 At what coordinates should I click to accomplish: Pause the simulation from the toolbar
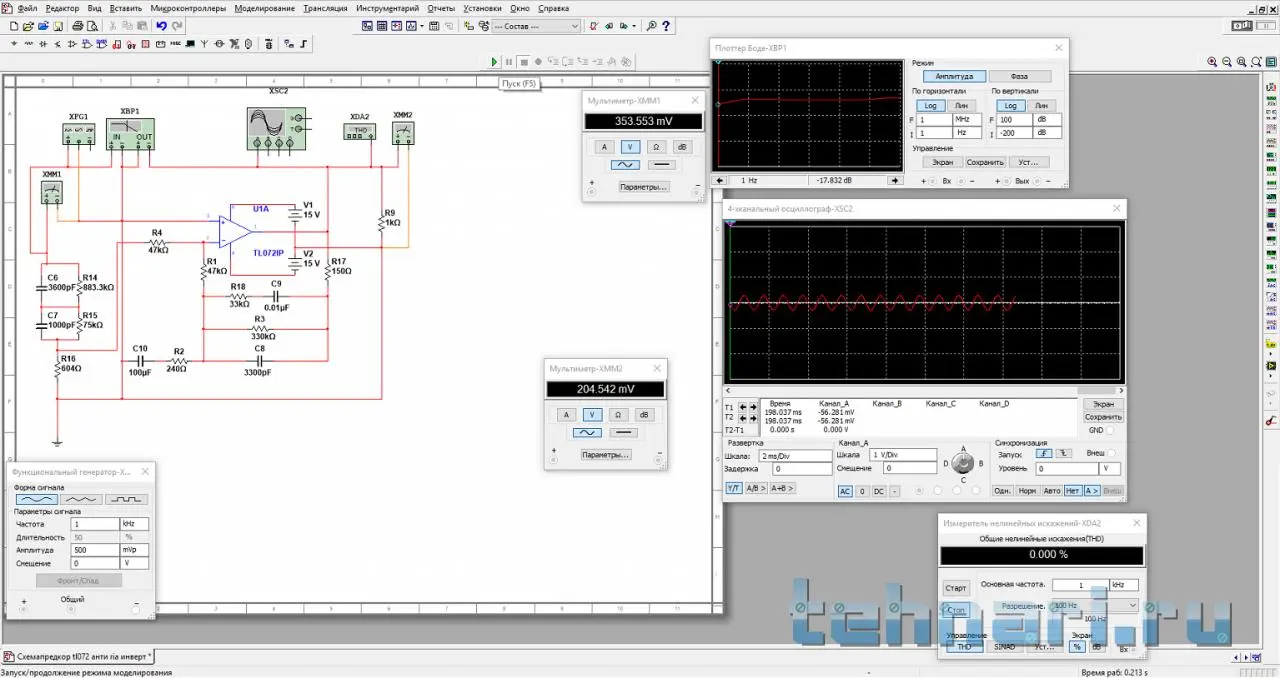pyautogui.click(x=509, y=62)
